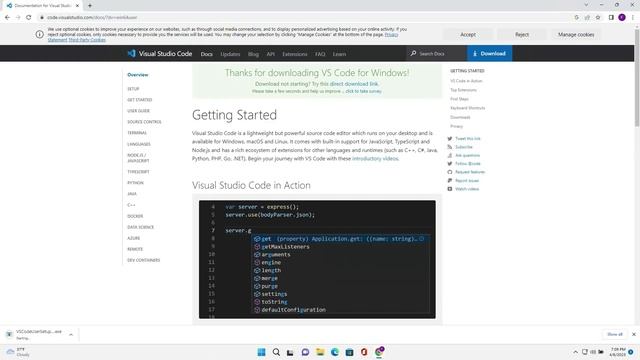Image resolution: width=640 pixels, height=360 pixels.
Task: Open File Explorer from the taskbar
Action: coord(320,352)
